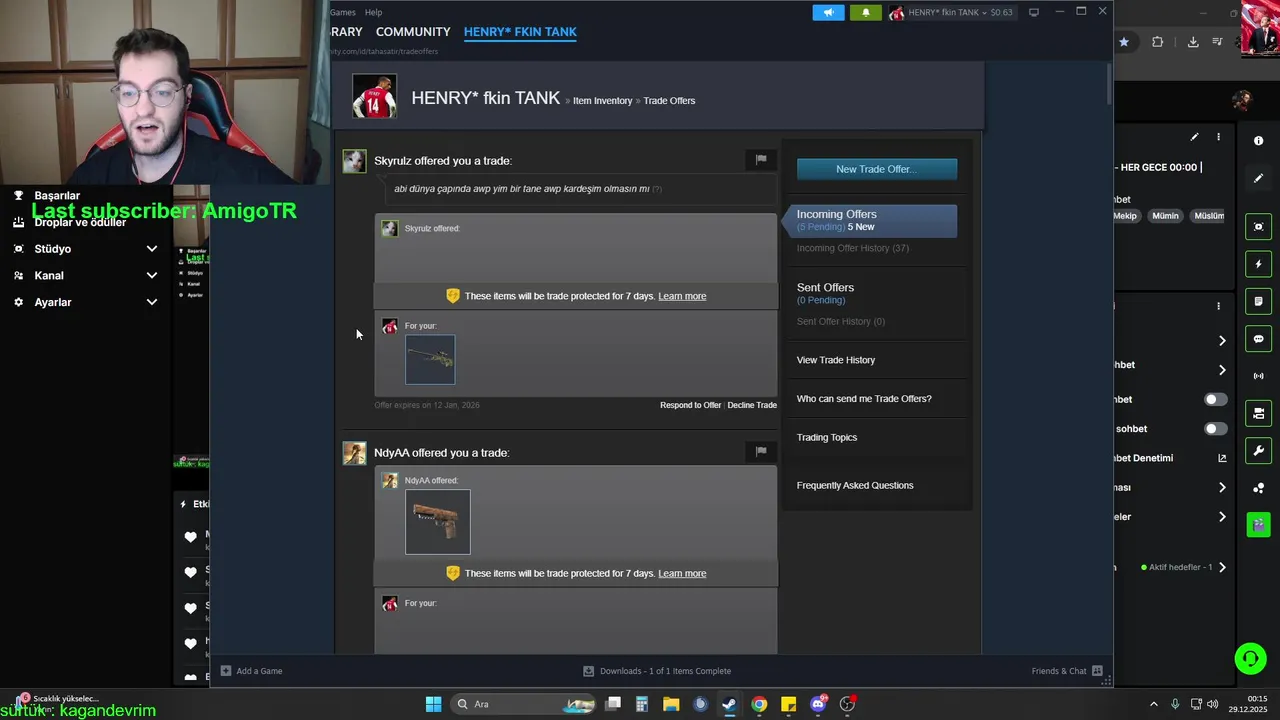The height and width of the screenshot is (720, 1280).
Task: Click pencil edit icon in stream manager sidebar
Action: tap(1258, 178)
